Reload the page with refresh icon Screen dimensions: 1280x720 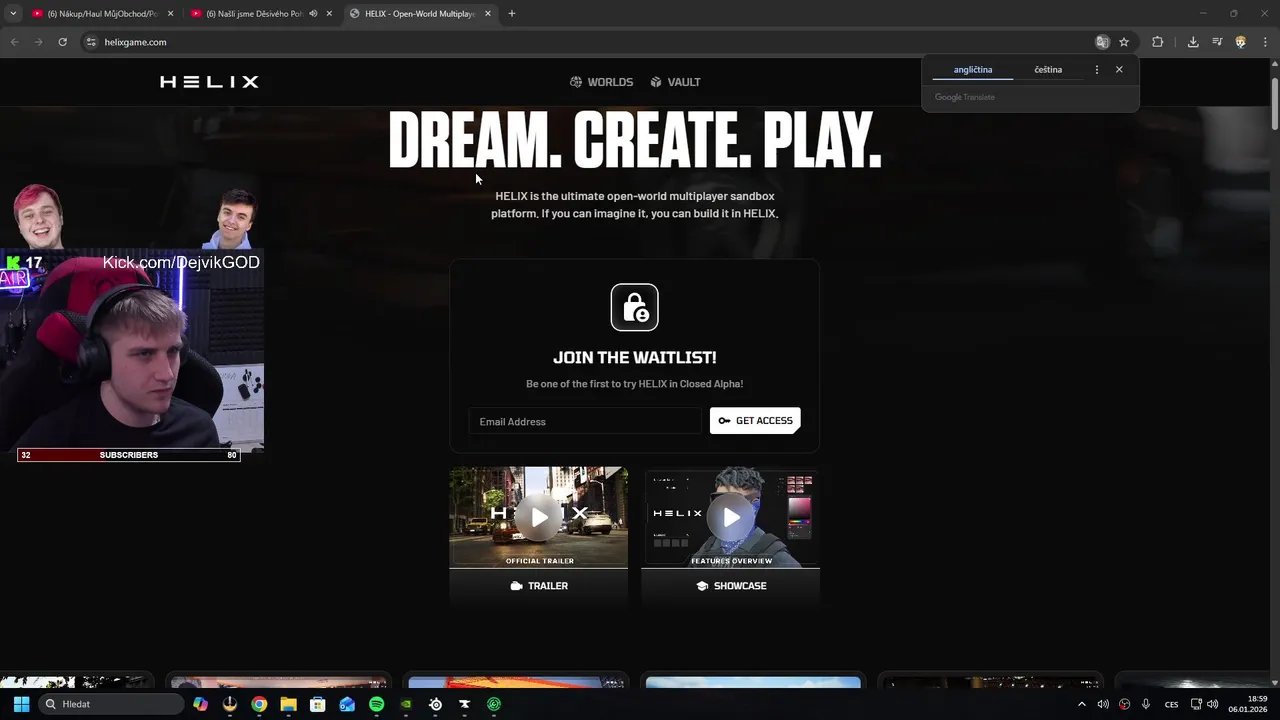62,42
